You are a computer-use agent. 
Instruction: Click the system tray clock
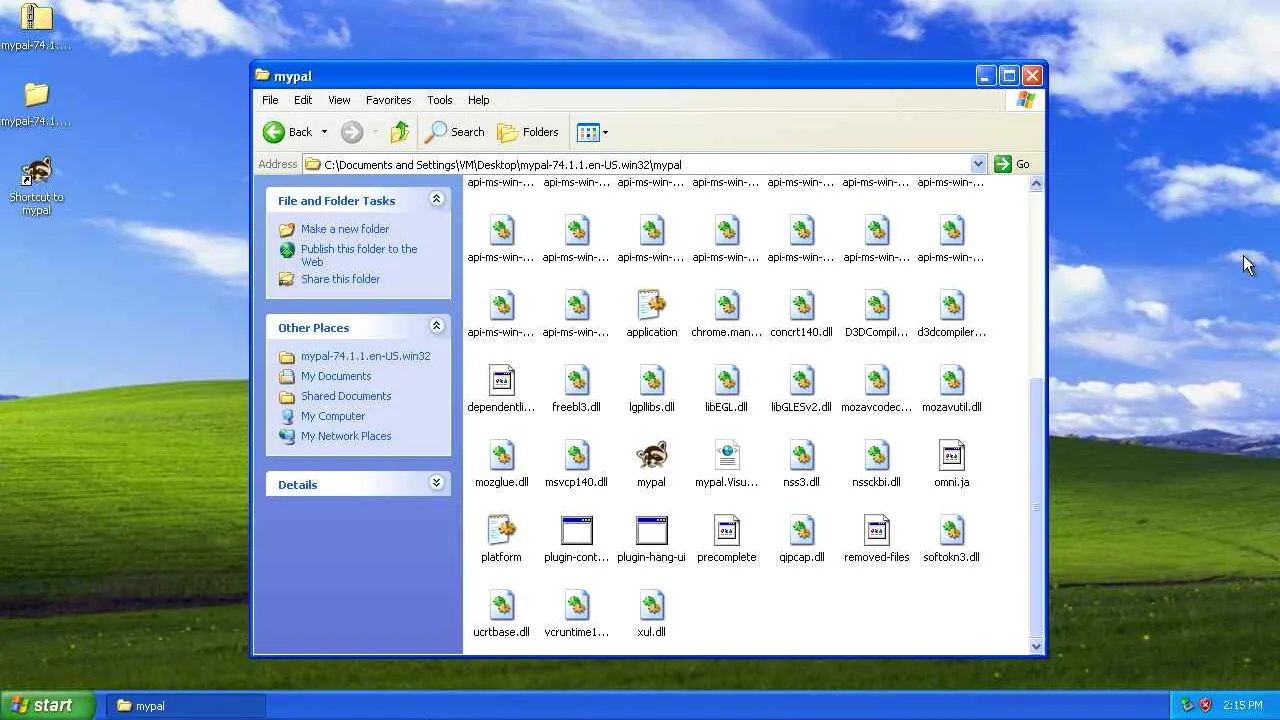click(1242, 706)
